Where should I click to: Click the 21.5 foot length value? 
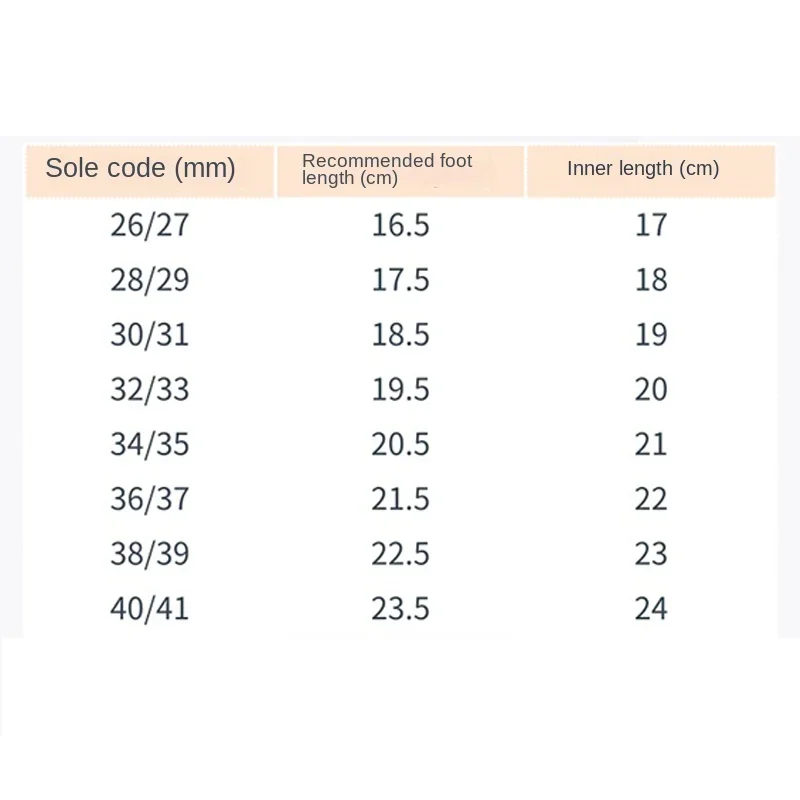pyautogui.click(x=401, y=499)
